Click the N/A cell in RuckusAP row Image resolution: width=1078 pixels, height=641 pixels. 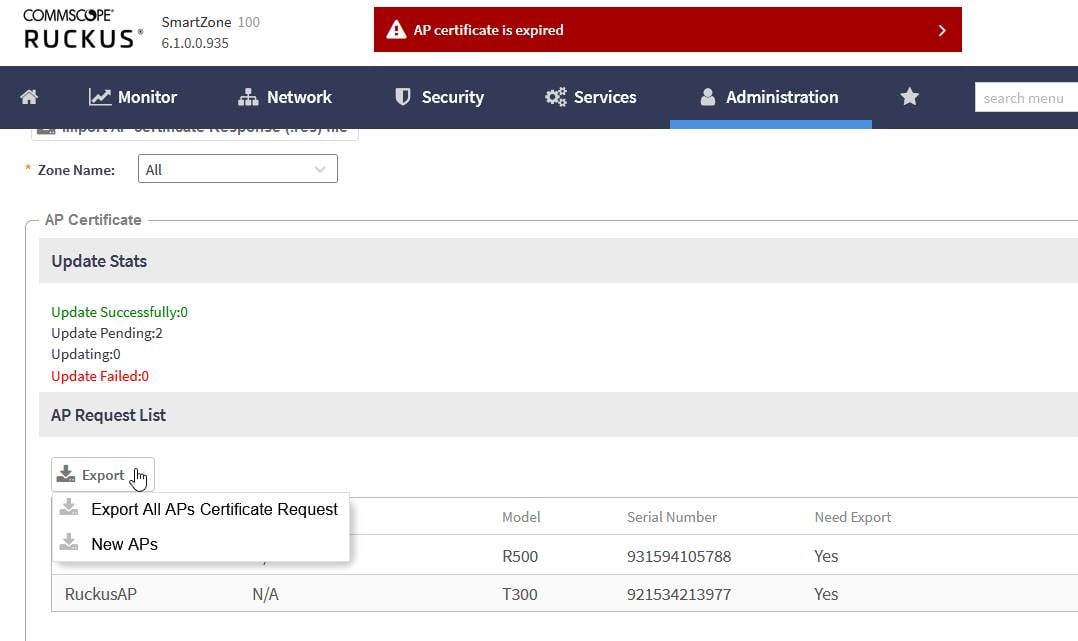click(265, 594)
